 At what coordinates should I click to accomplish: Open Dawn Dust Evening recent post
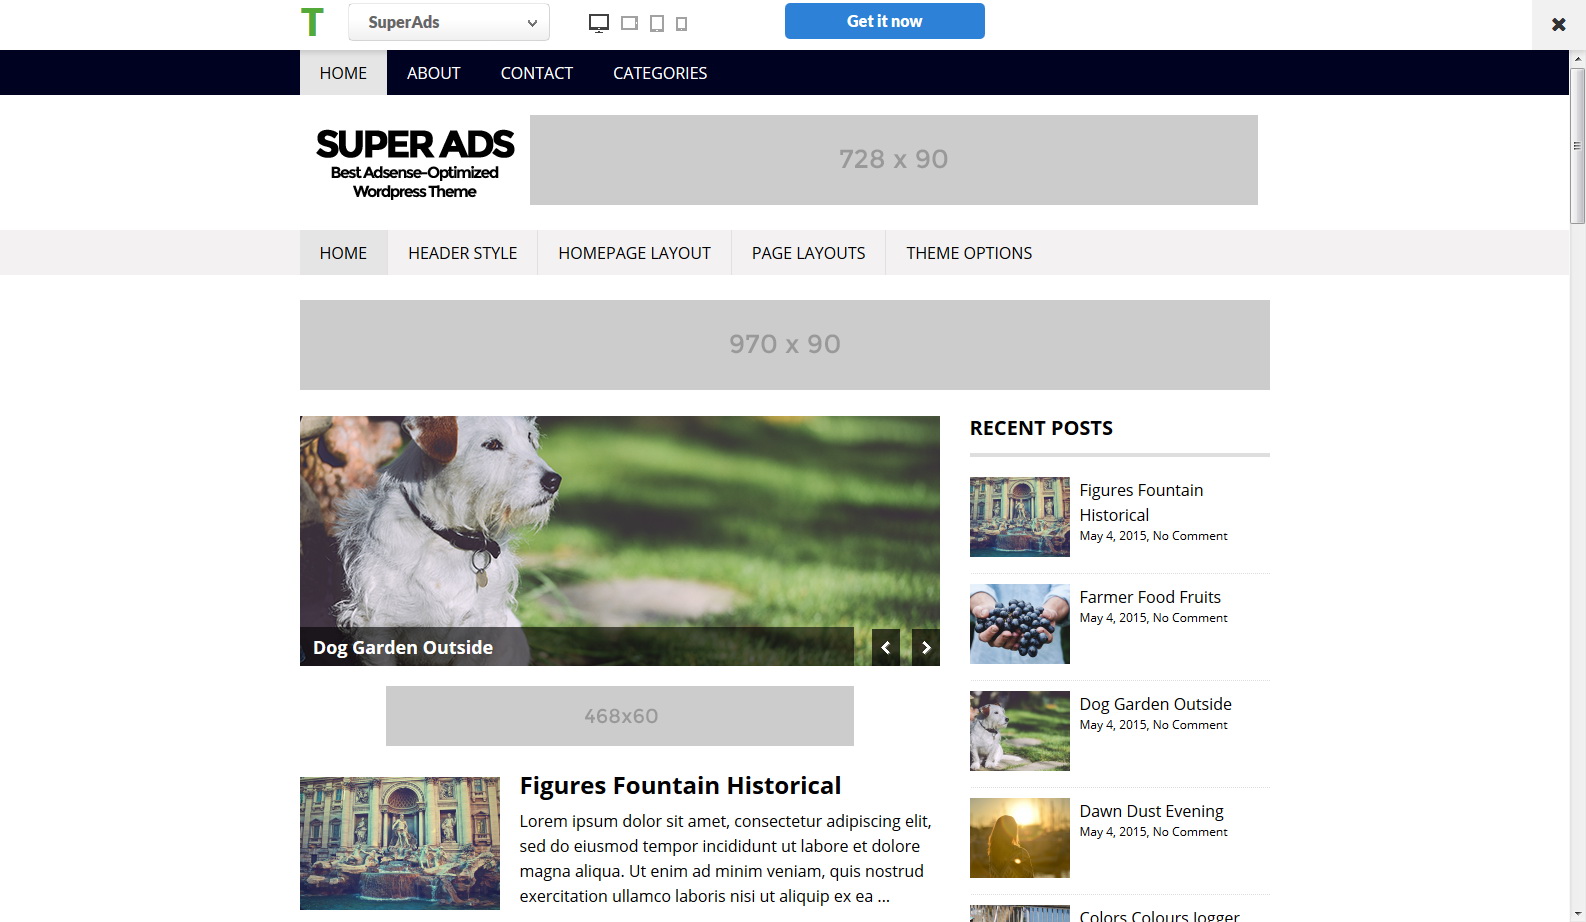(x=1151, y=811)
